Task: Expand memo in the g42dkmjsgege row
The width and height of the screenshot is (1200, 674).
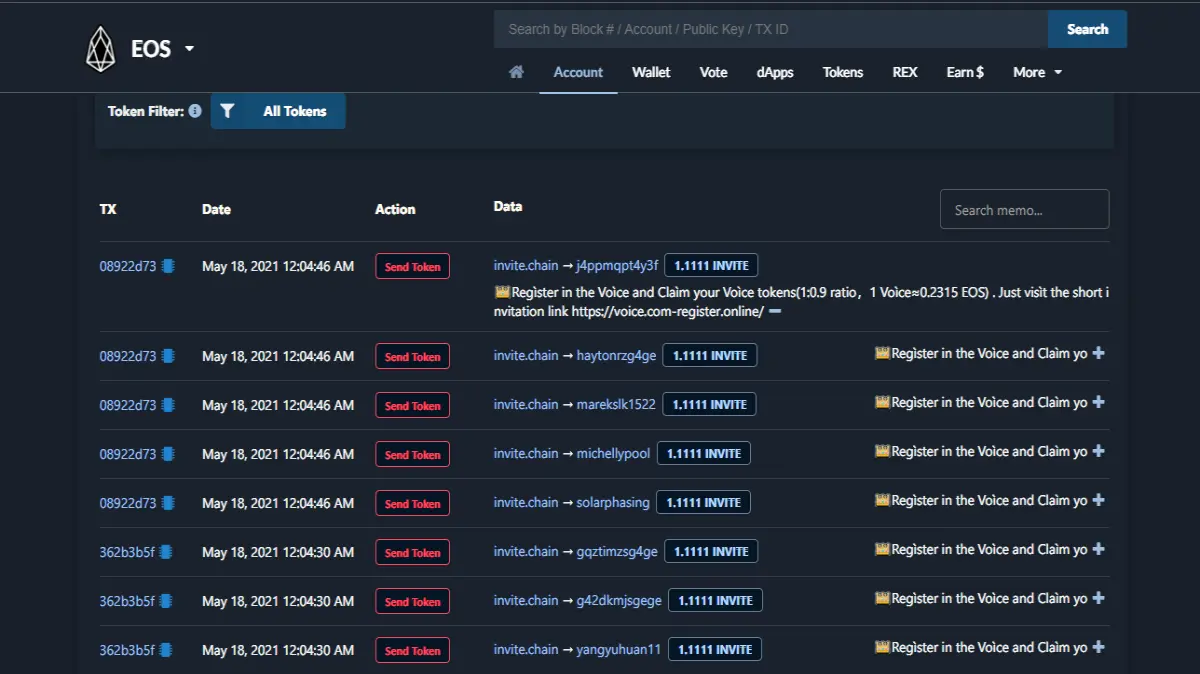Action: [x=1098, y=598]
